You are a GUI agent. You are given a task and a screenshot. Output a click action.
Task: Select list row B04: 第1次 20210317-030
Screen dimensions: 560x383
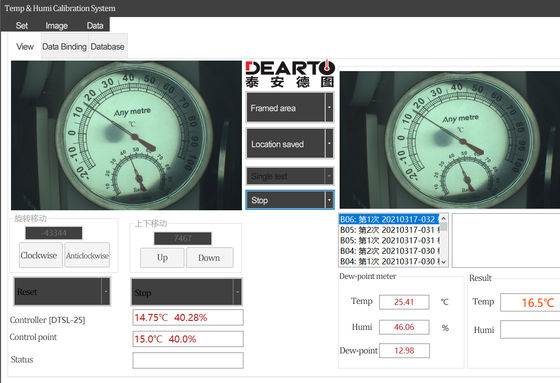(x=389, y=261)
